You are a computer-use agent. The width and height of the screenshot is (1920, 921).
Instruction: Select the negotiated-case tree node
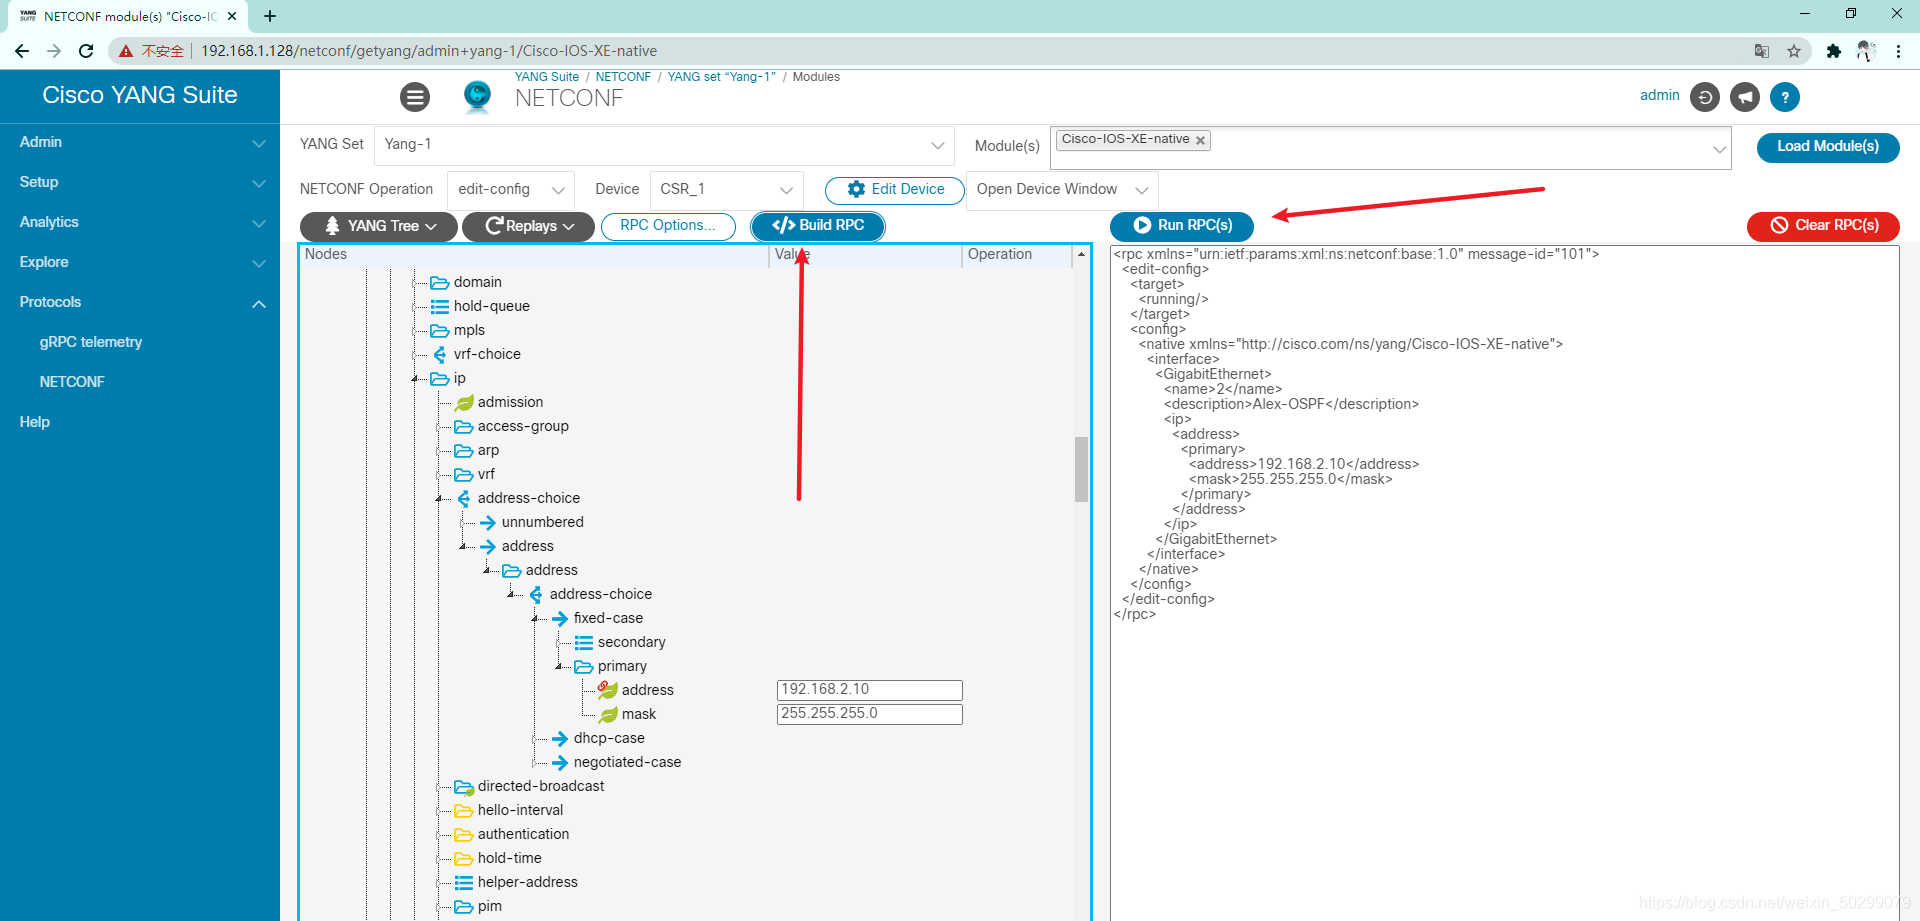(x=627, y=763)
